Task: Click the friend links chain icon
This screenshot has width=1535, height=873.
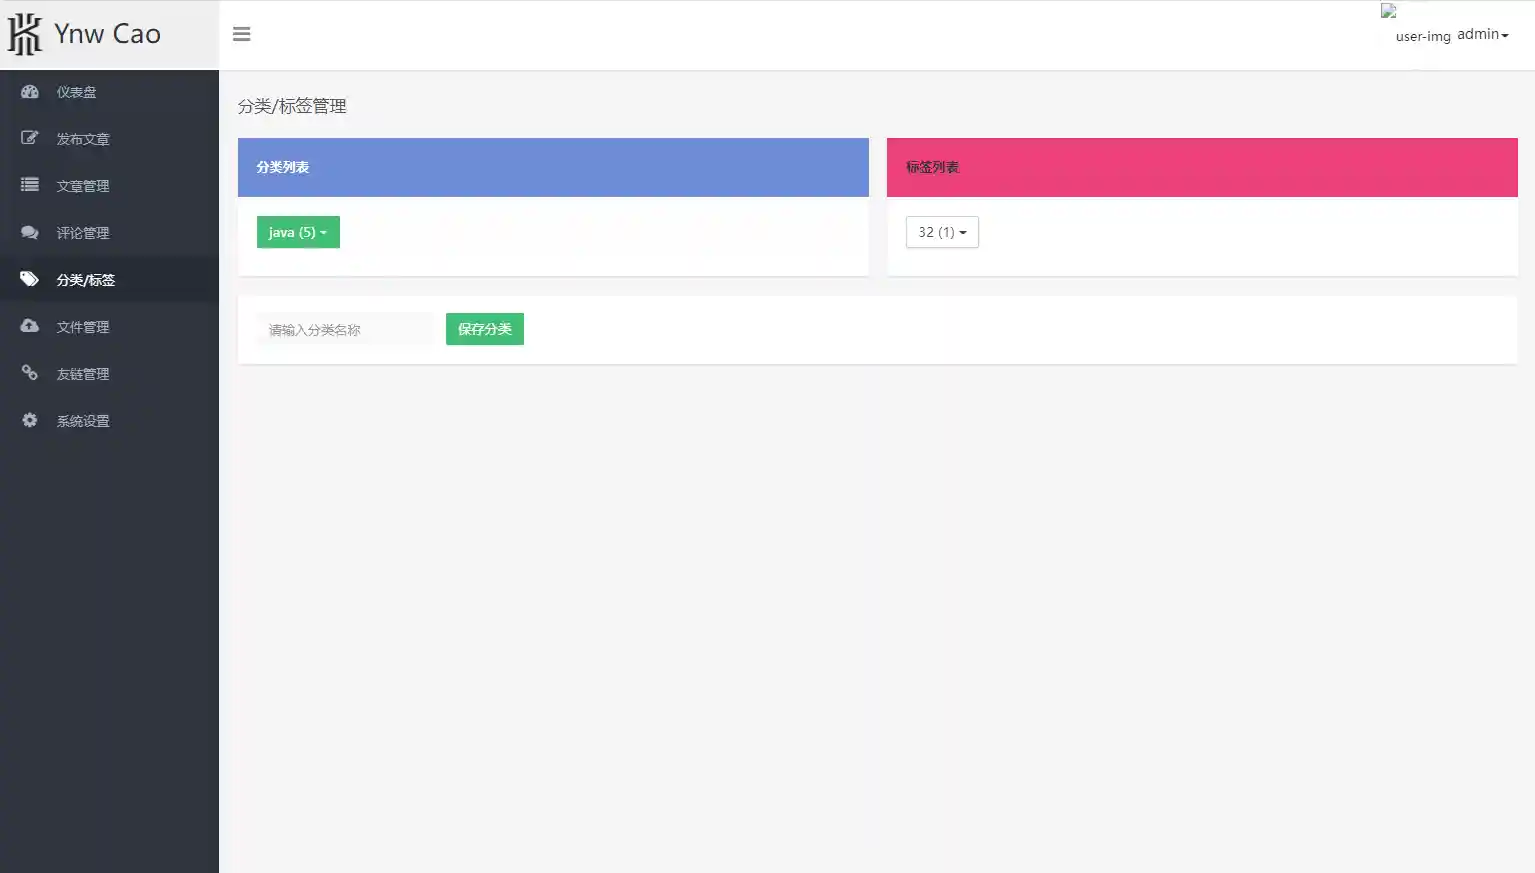Action: point(30,373)
